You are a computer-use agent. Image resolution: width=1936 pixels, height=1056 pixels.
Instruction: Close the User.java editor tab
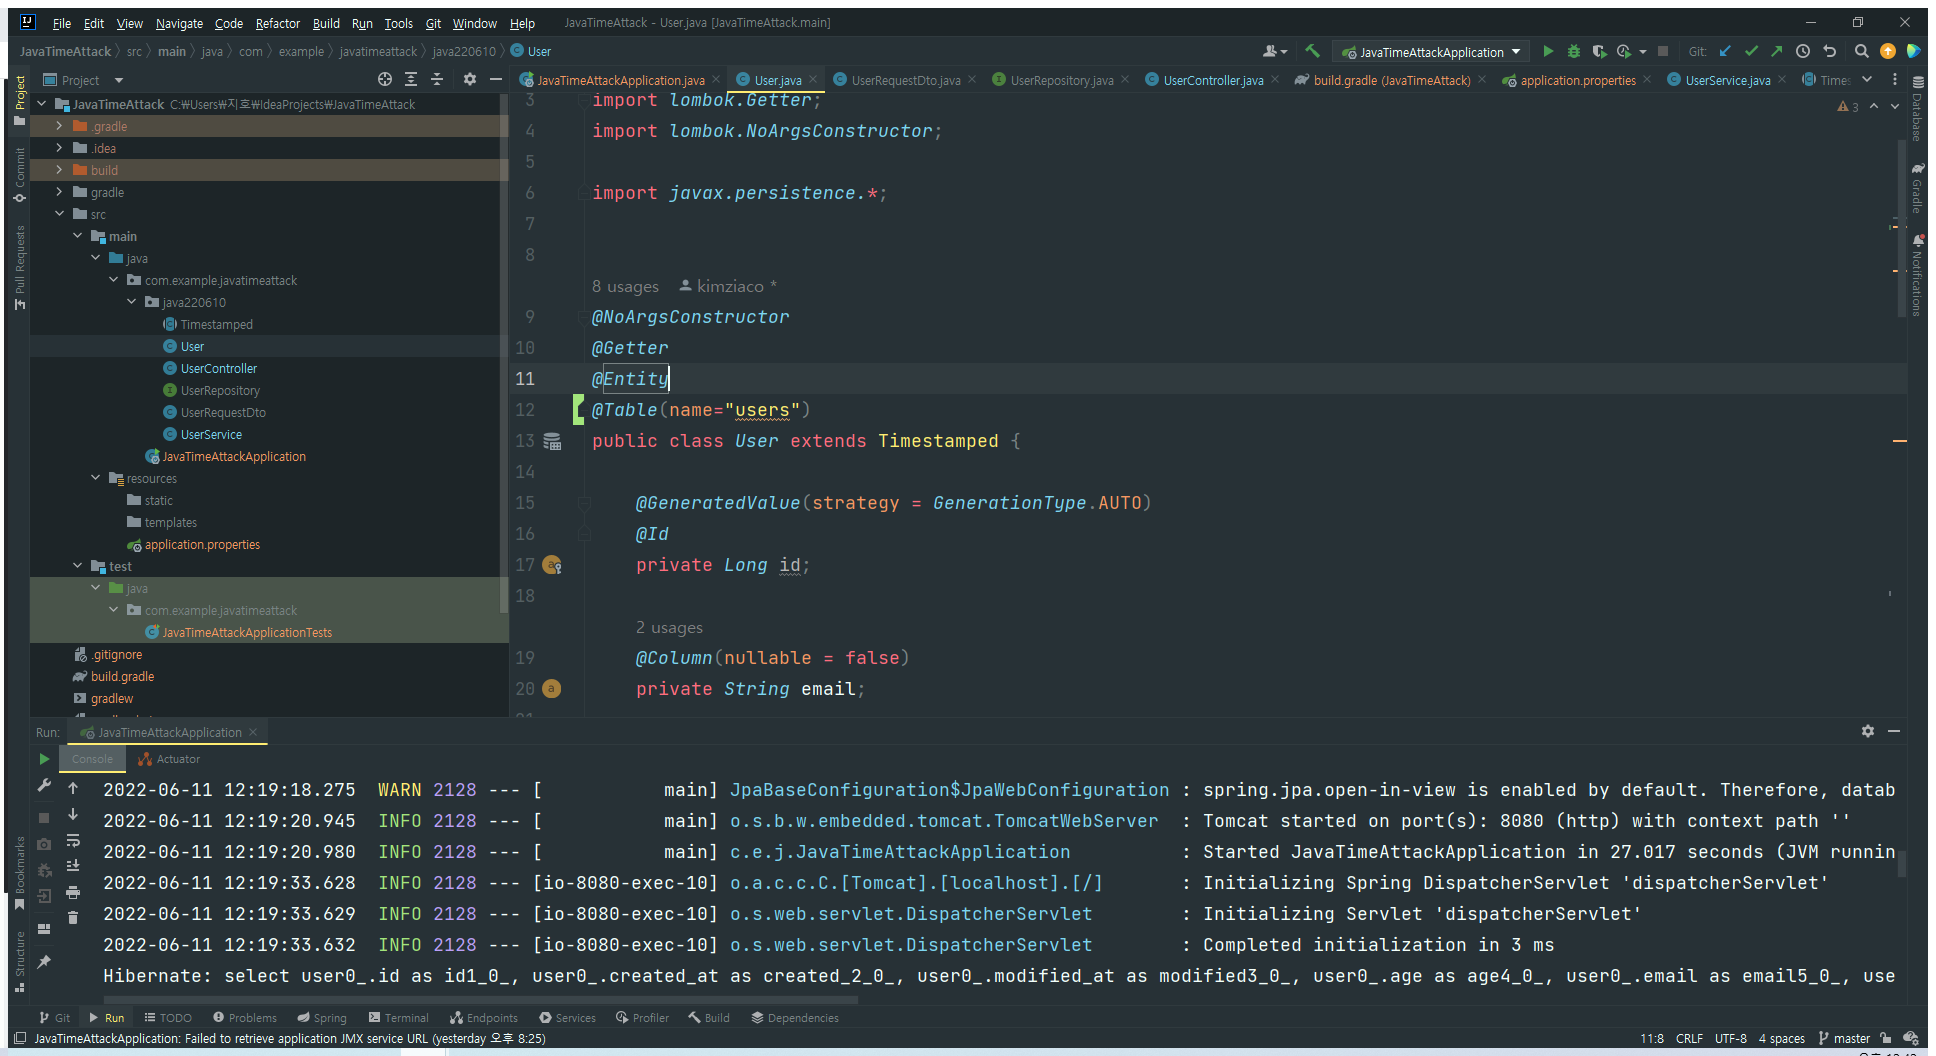(x=813, y=80)
